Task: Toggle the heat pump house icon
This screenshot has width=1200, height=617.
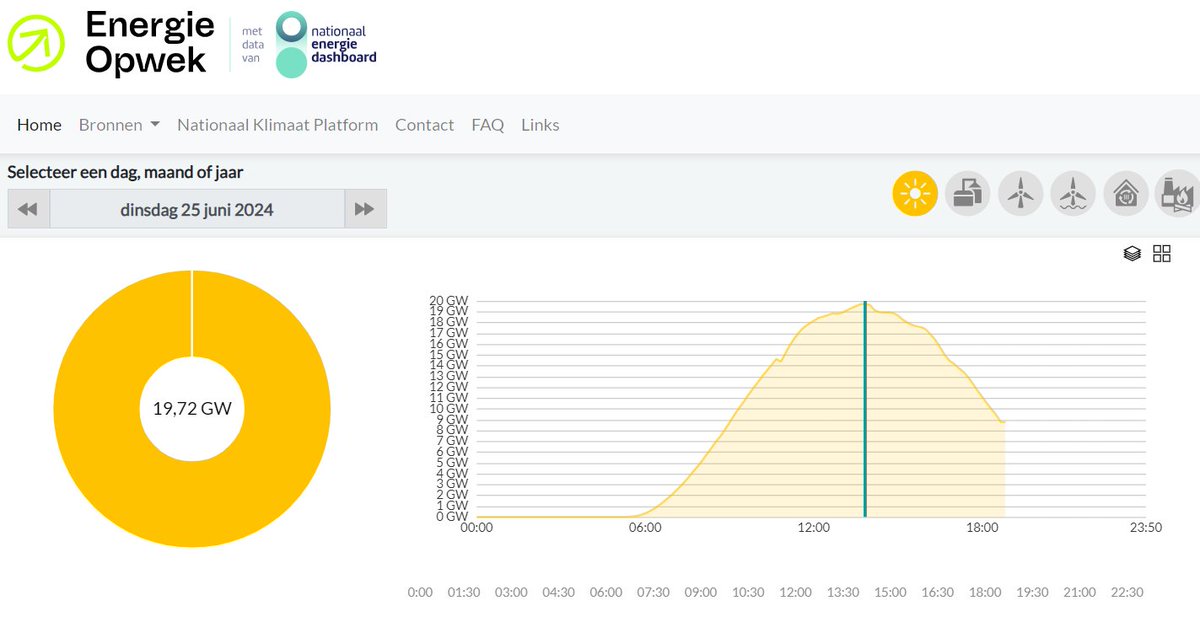Action: [x=1126, y=193]
